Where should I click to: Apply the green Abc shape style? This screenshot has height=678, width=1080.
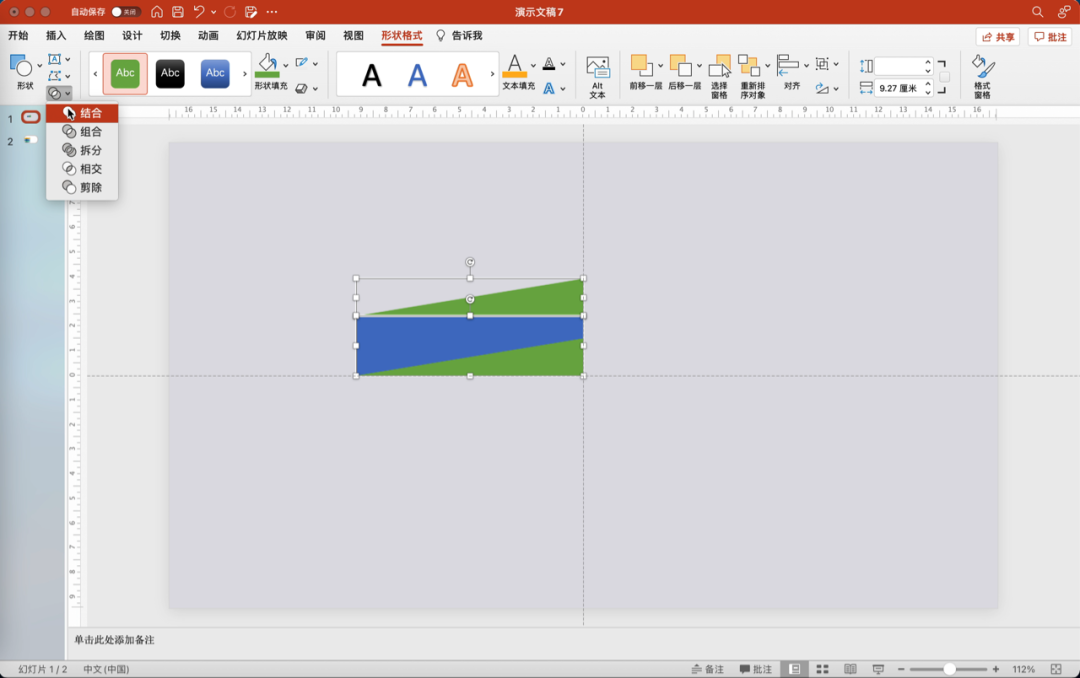125,73
